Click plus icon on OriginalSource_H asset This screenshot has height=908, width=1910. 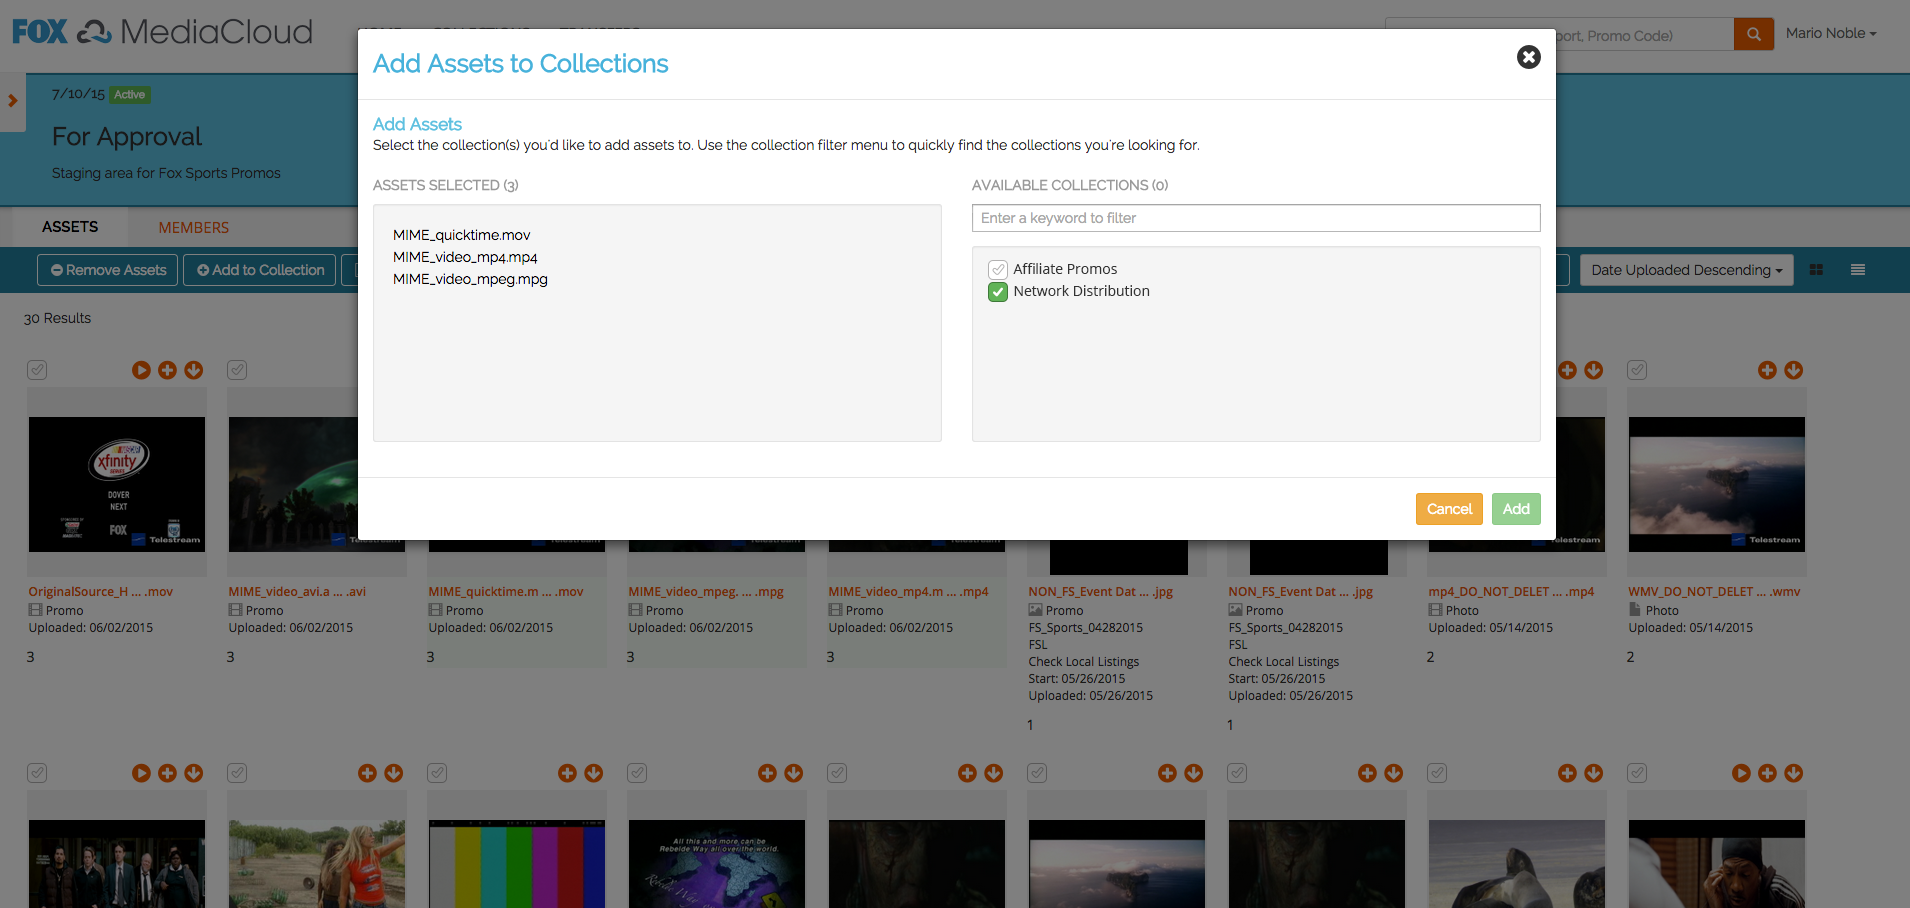(x=167, y=370)
